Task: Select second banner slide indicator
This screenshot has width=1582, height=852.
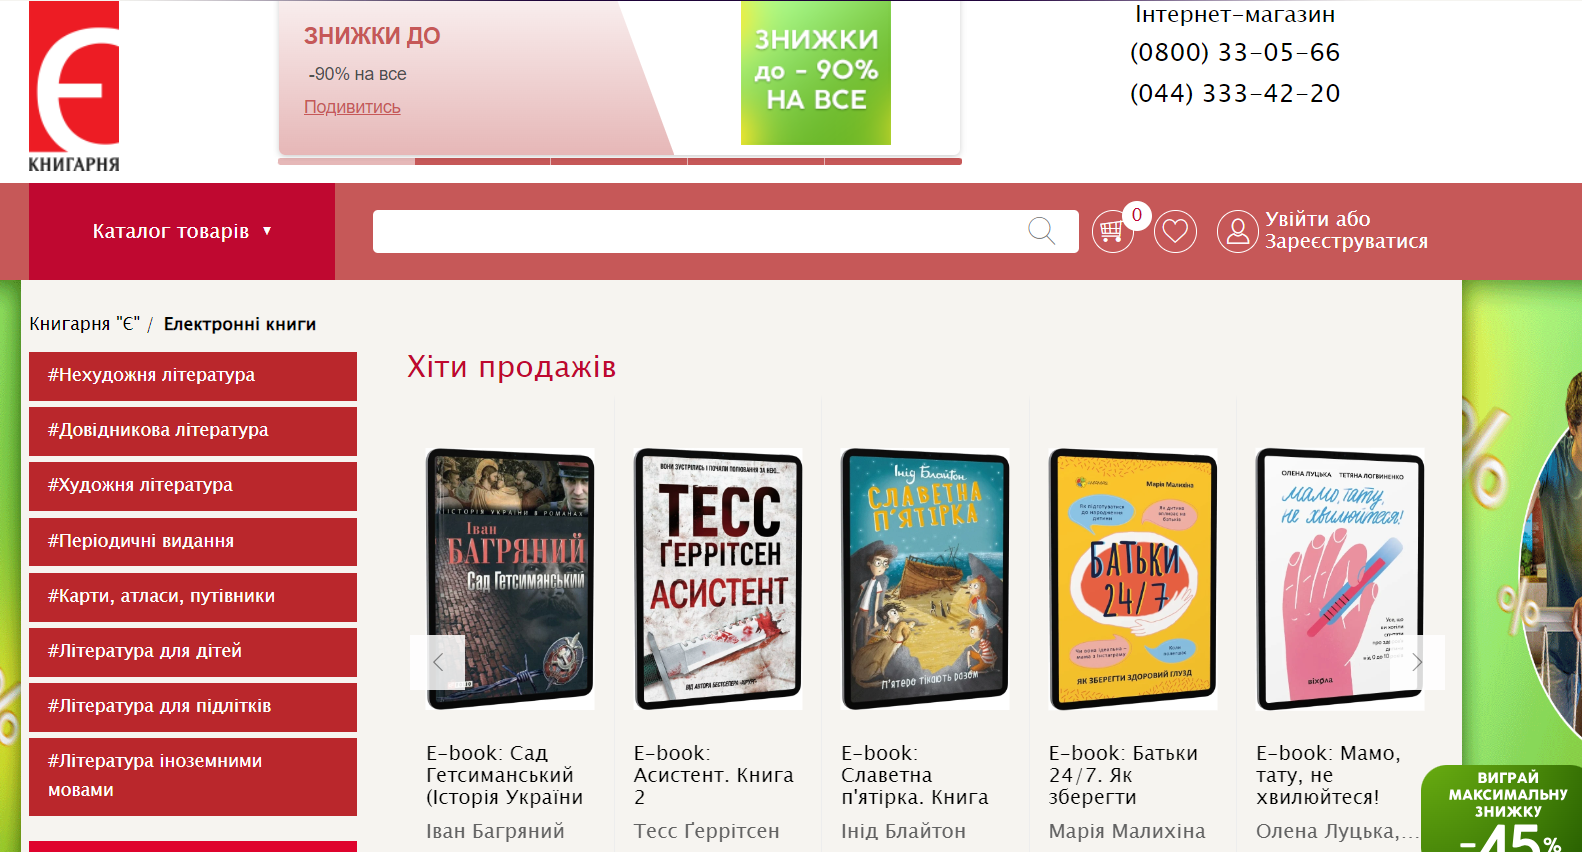Action: [x=482, y=161]
